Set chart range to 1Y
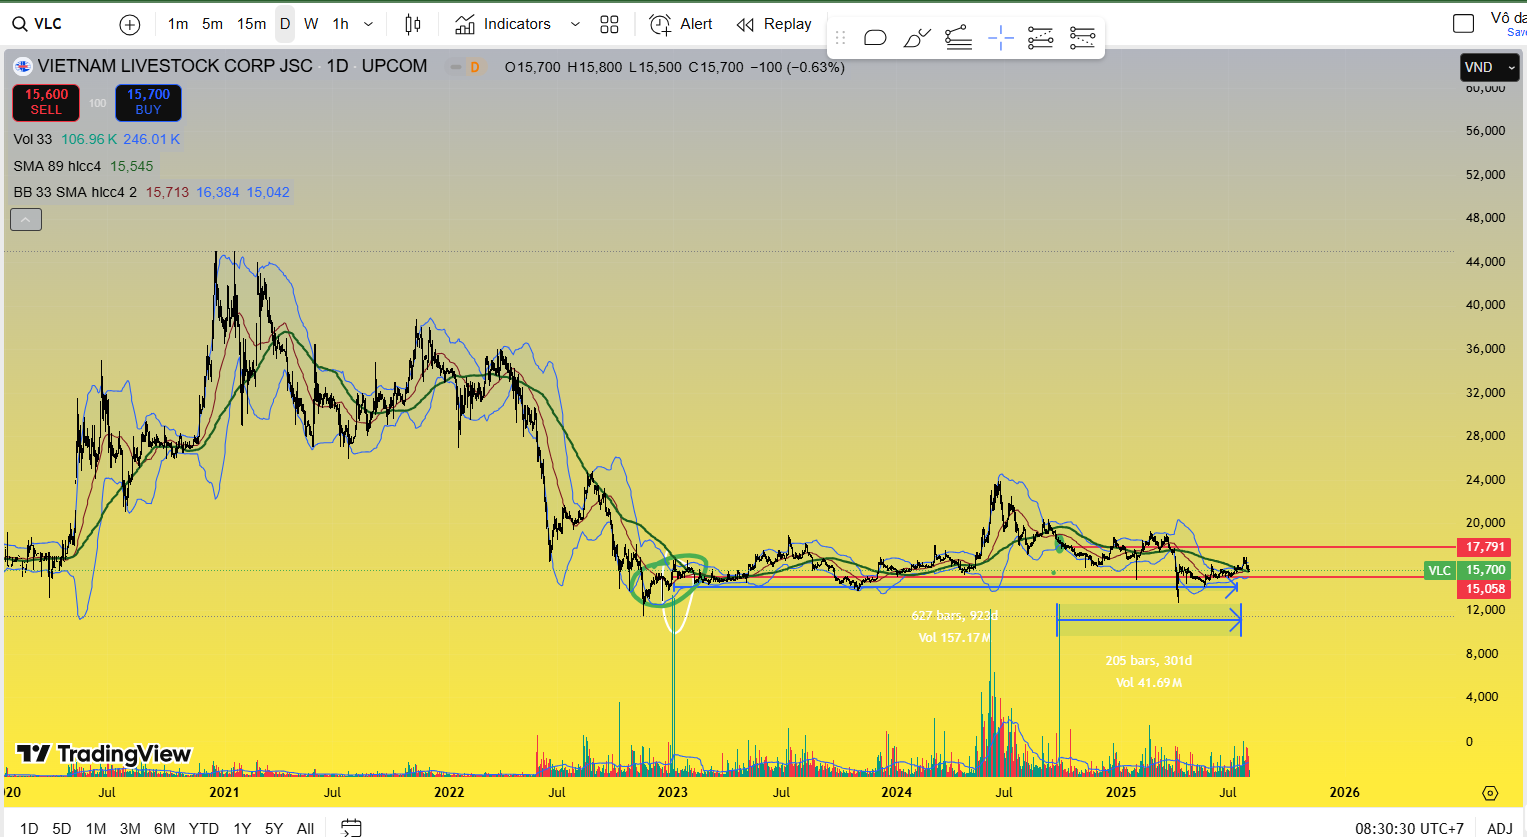This screenshot has height=837, width=1527. point(242,828)
